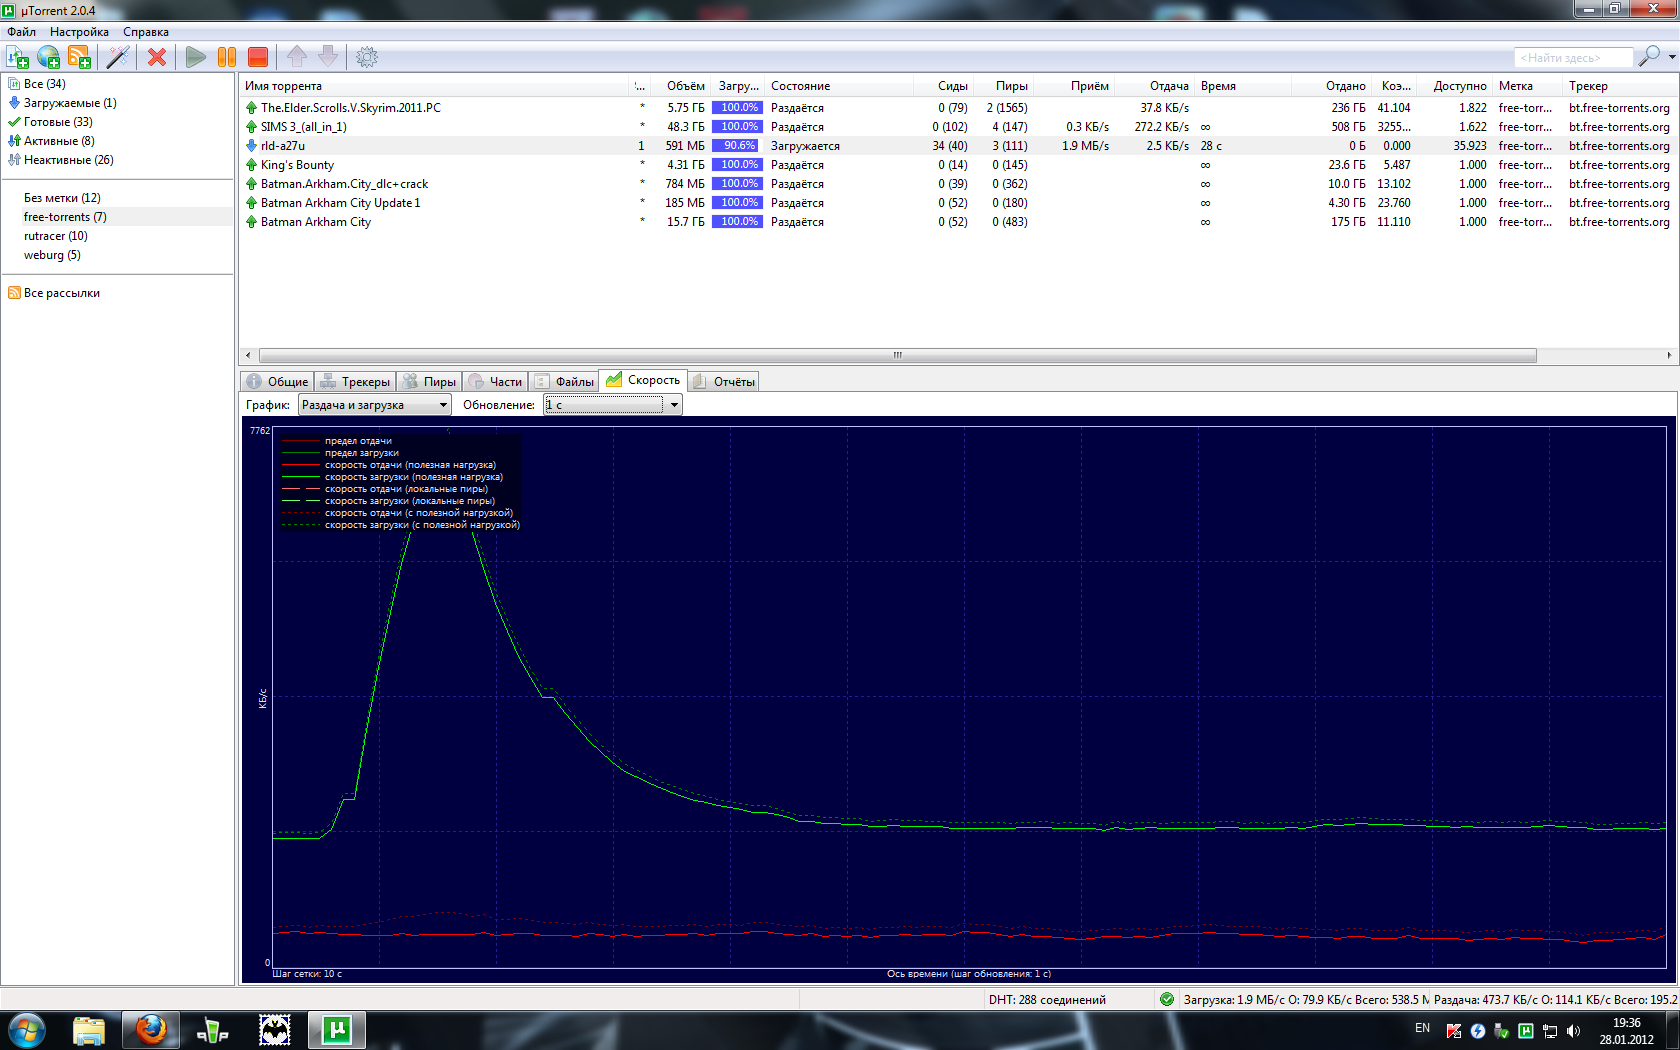Select Batman Arkham City Update 1 torrent
1680x1050 pixels.
pos(957,203)
